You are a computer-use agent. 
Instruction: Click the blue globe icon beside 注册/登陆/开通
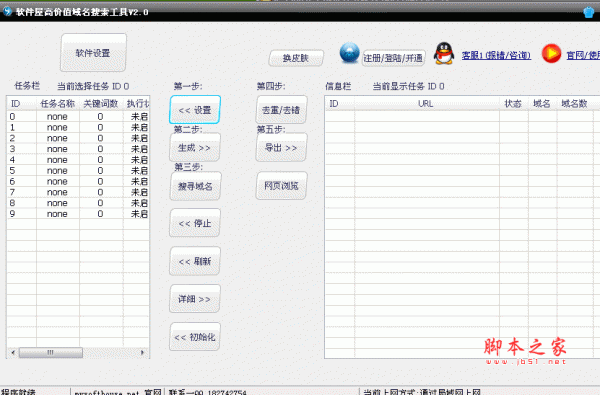click(349, 53)
